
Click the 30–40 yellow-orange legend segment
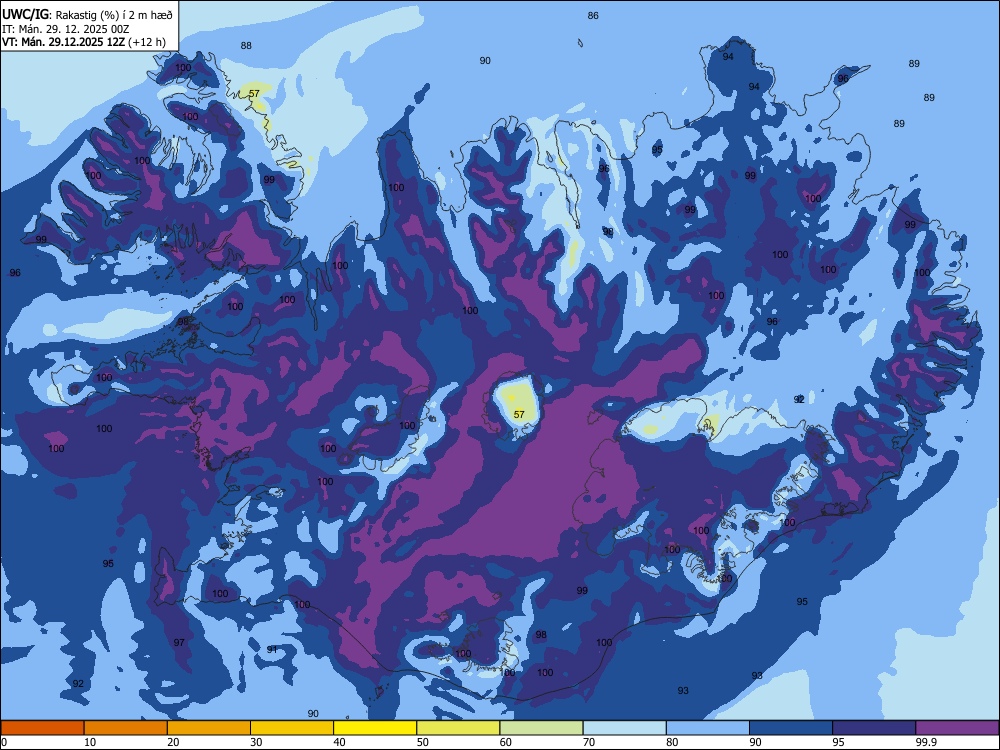(292, 728)
